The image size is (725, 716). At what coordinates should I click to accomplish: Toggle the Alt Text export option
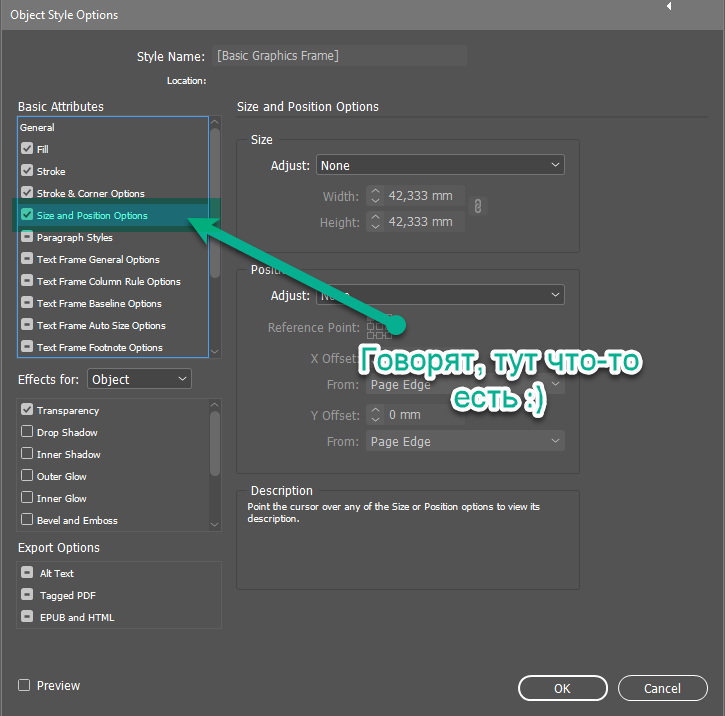(27, 573)
